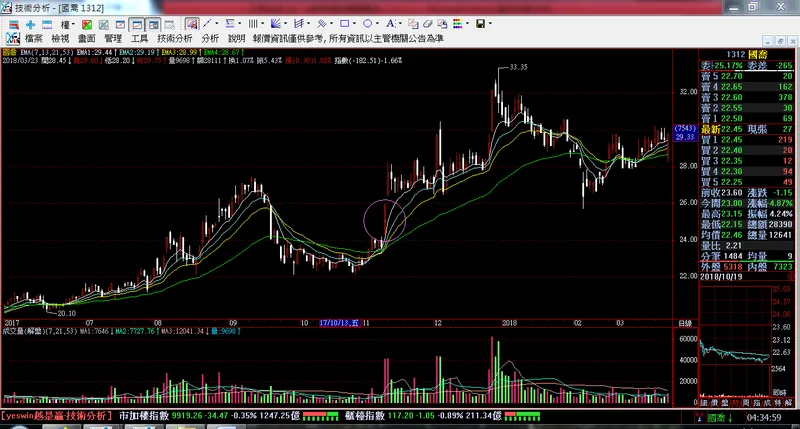Click the fan lines drawing tool
The width and height of the screenshot is (800, 429).
[x=276, y=23]
